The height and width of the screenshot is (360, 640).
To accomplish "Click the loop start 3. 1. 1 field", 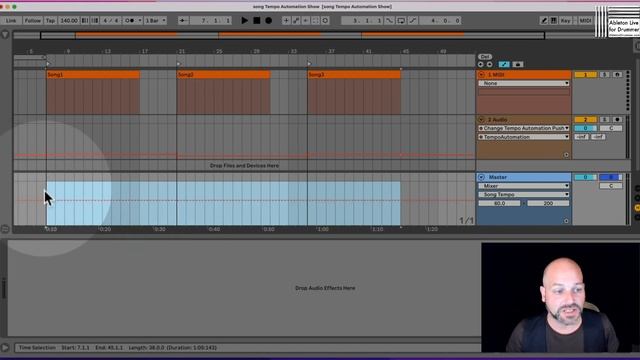I will click(x=362, y=20).
